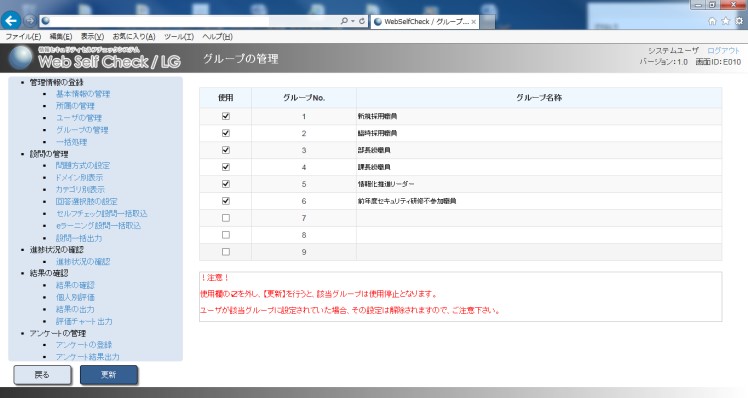Screen dimensions: 748x398
Task: Edit the 情報化推進リーダー group name field
Action: coord(539,184)
